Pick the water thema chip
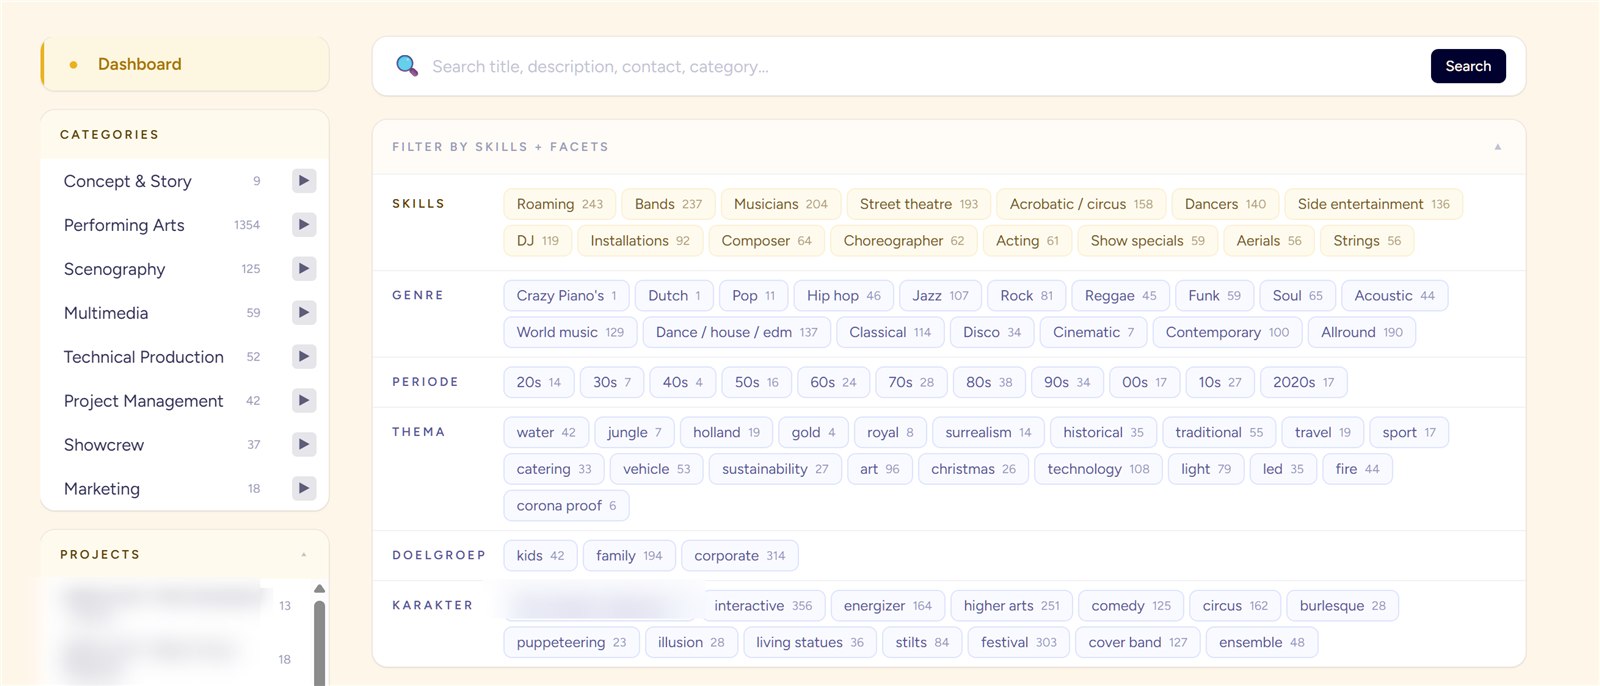The width and height of the screenshot is (1600, 686). click(546, 433)
